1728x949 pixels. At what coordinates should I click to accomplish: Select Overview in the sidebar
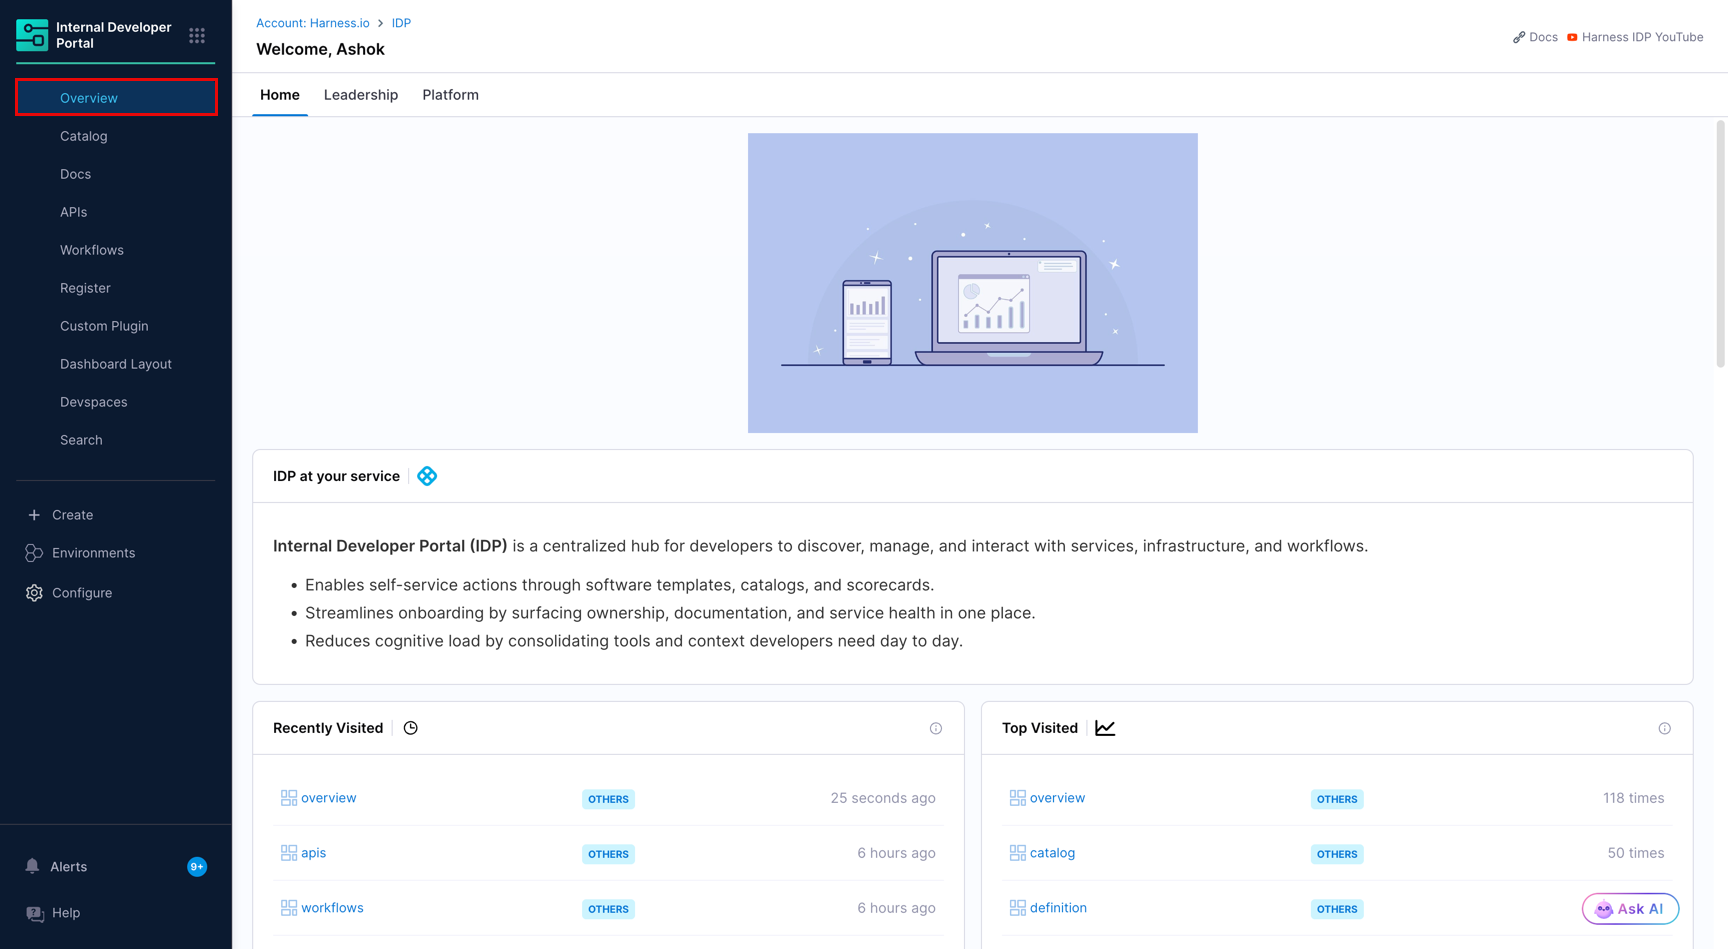[116, 98]
